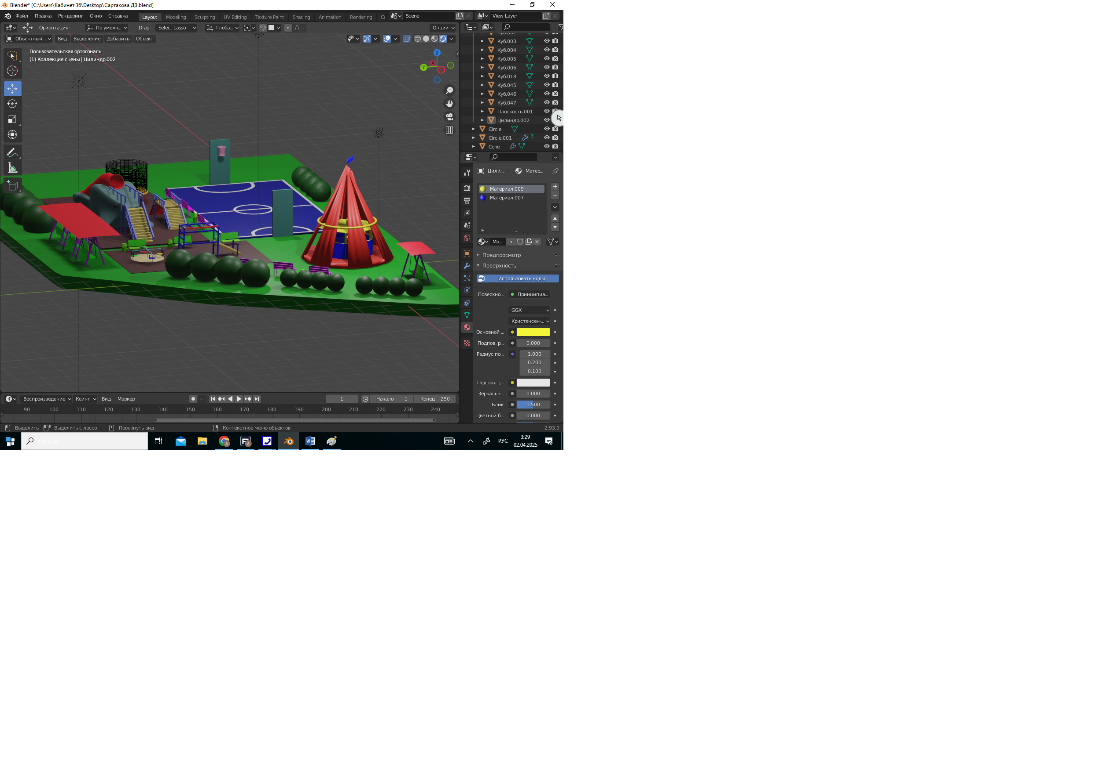
Task: Click the yellow base color swatch
Action: pos(532,332)
